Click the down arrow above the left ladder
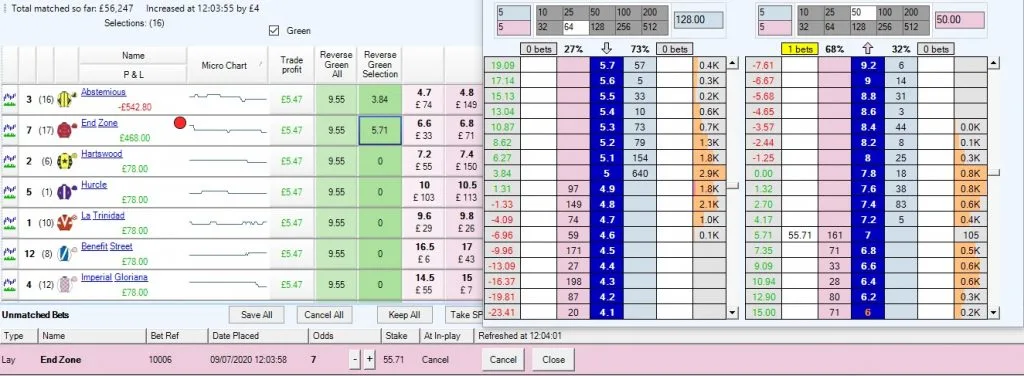Viewport: 1024px width, 376px height. pyautogui.click(x=606, y=48)
